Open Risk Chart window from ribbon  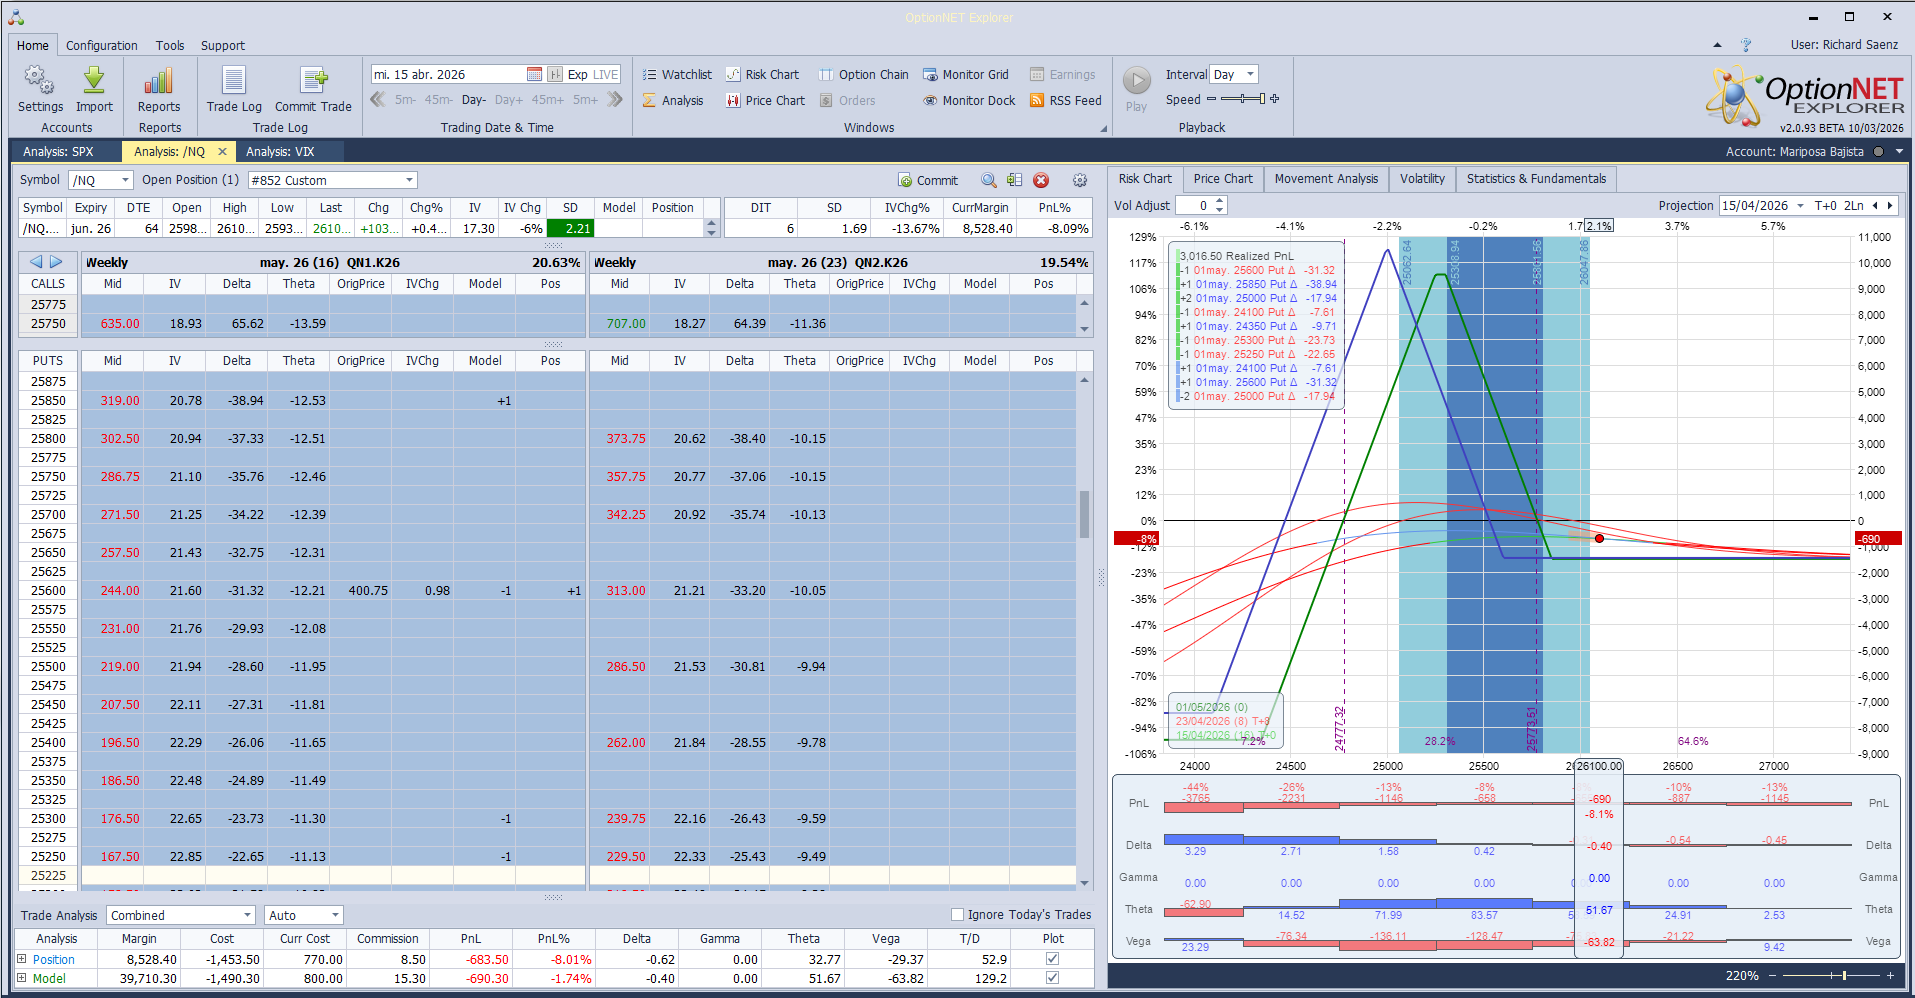pyautogui.click(x=762, y=74)
